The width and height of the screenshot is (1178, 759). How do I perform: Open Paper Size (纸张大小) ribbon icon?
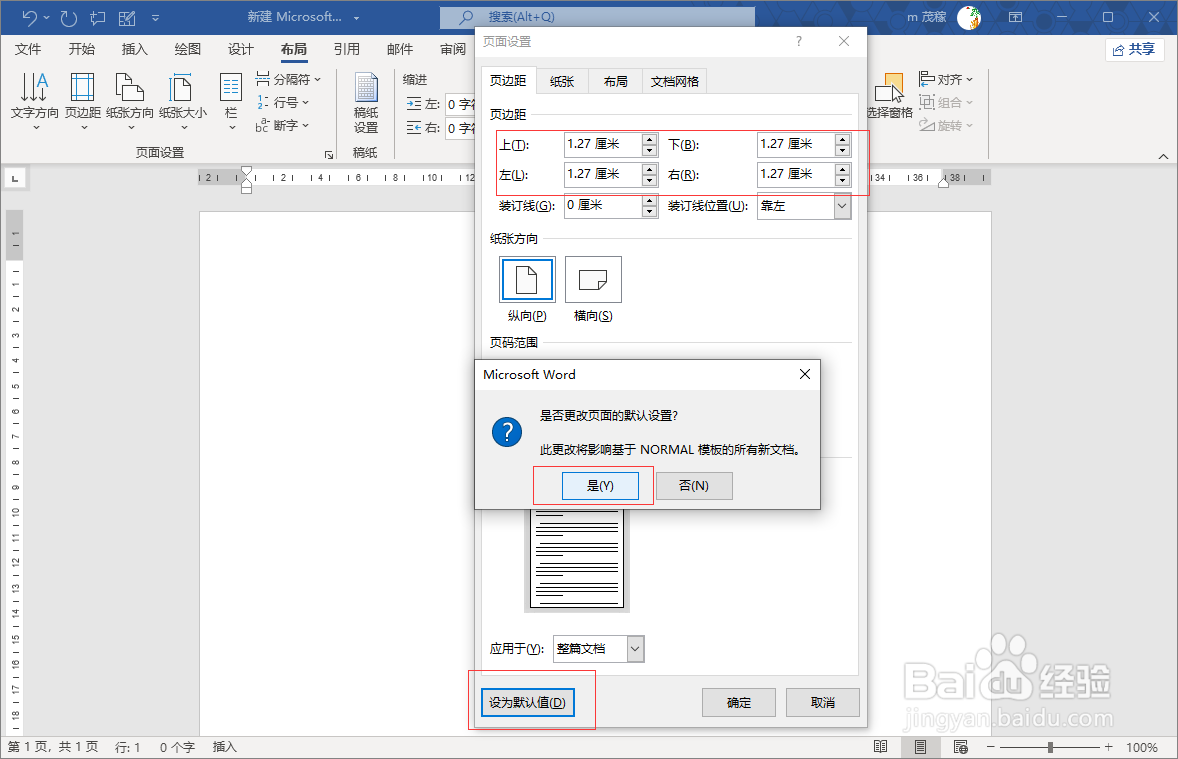(x=183, y=101)
